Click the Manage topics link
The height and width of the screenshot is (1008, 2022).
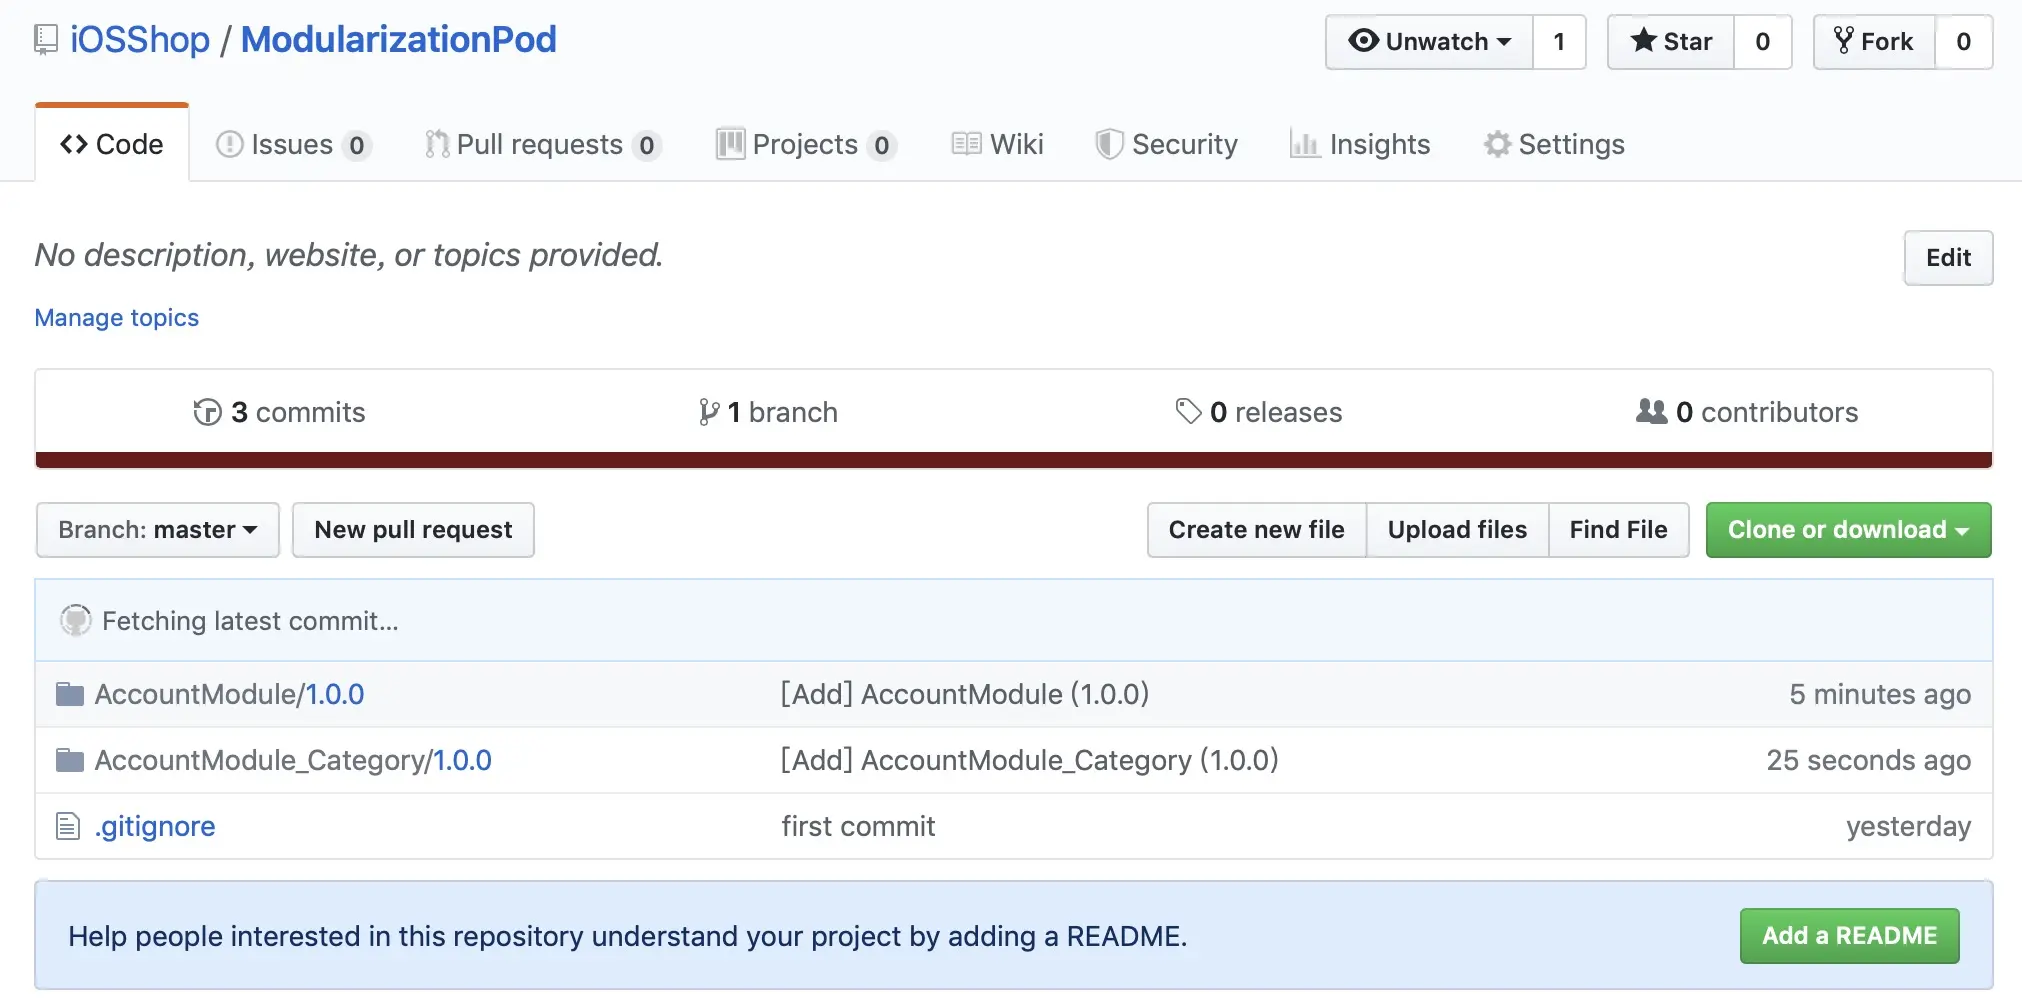(x=117, y=318)
